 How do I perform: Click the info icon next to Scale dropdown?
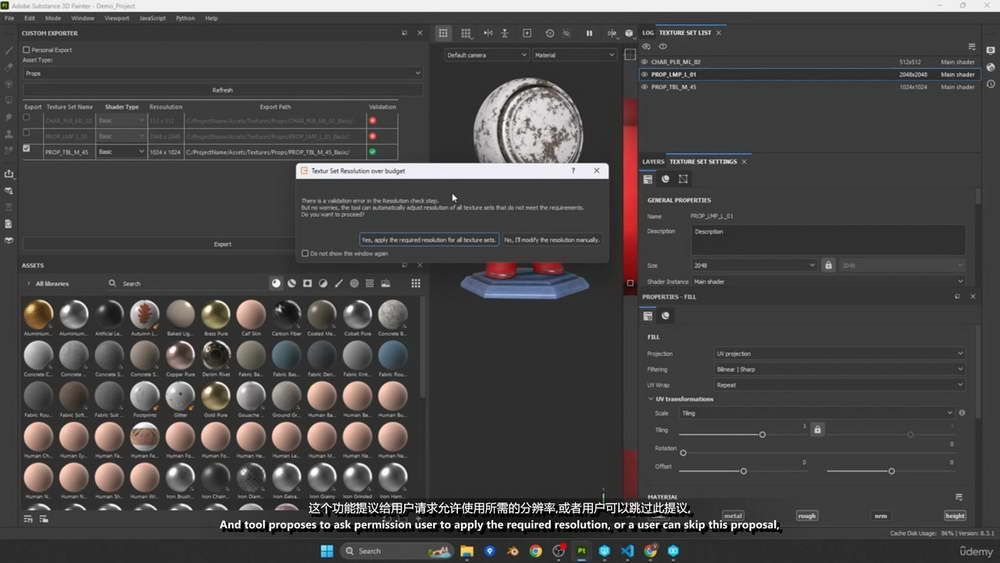pyautogui.click(x=962, y=413)
